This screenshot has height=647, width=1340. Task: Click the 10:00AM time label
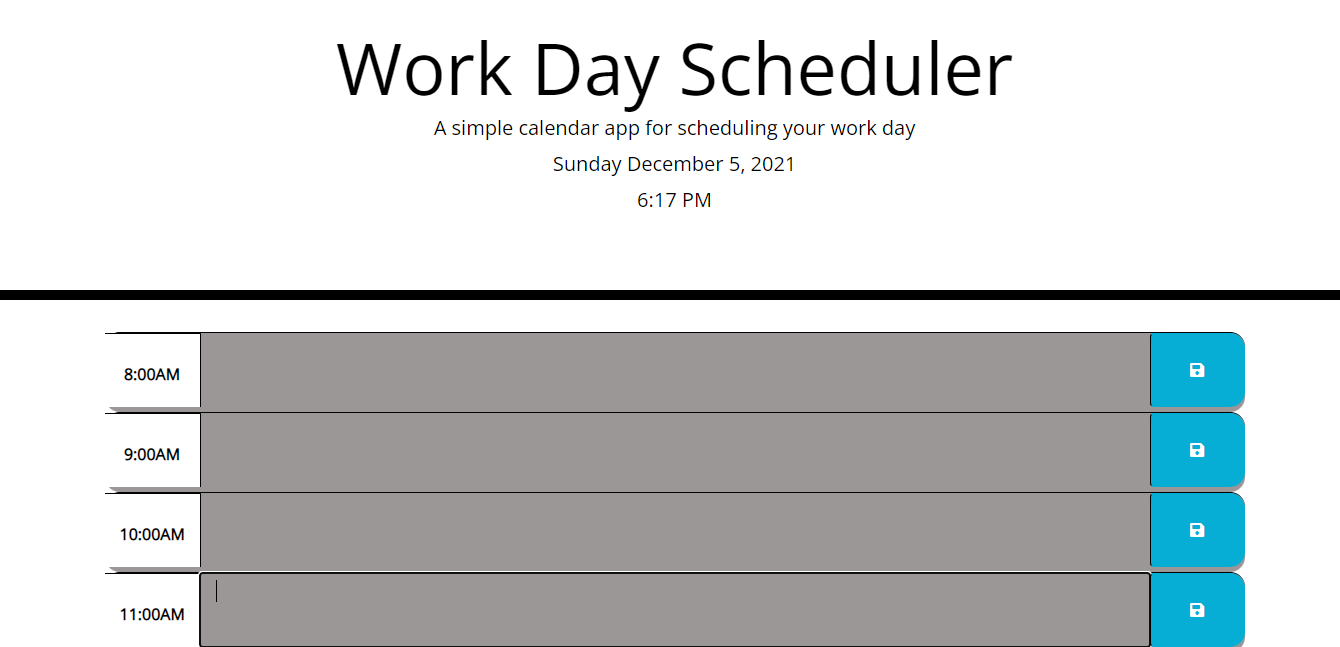coord(152,534)
